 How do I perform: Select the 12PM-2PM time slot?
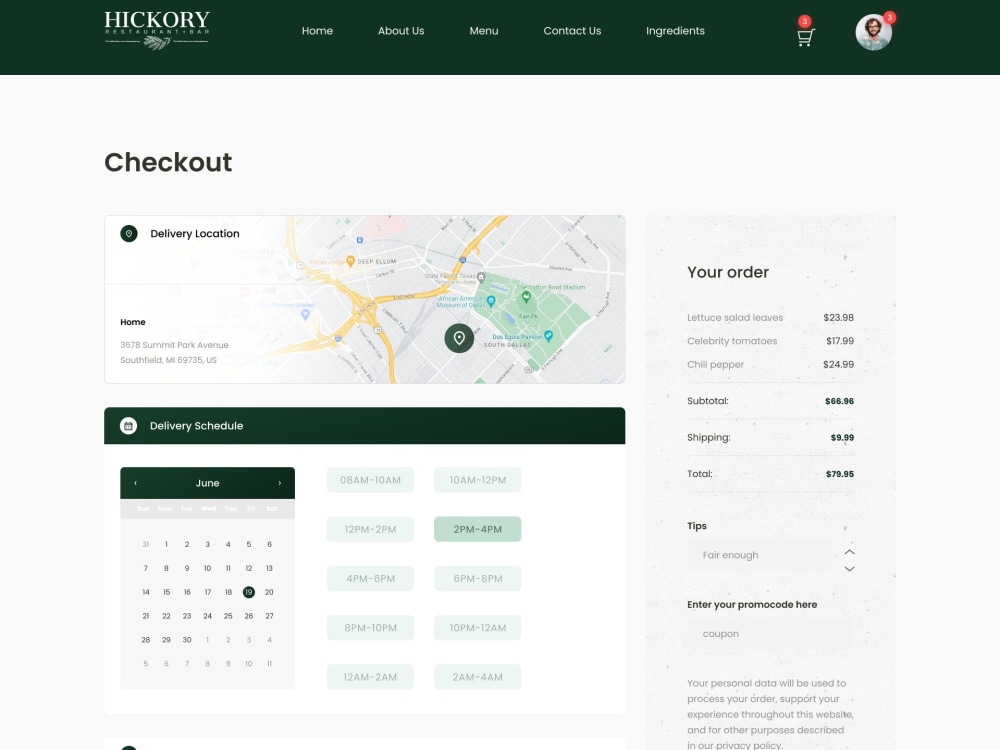click(x=371, y=529)
